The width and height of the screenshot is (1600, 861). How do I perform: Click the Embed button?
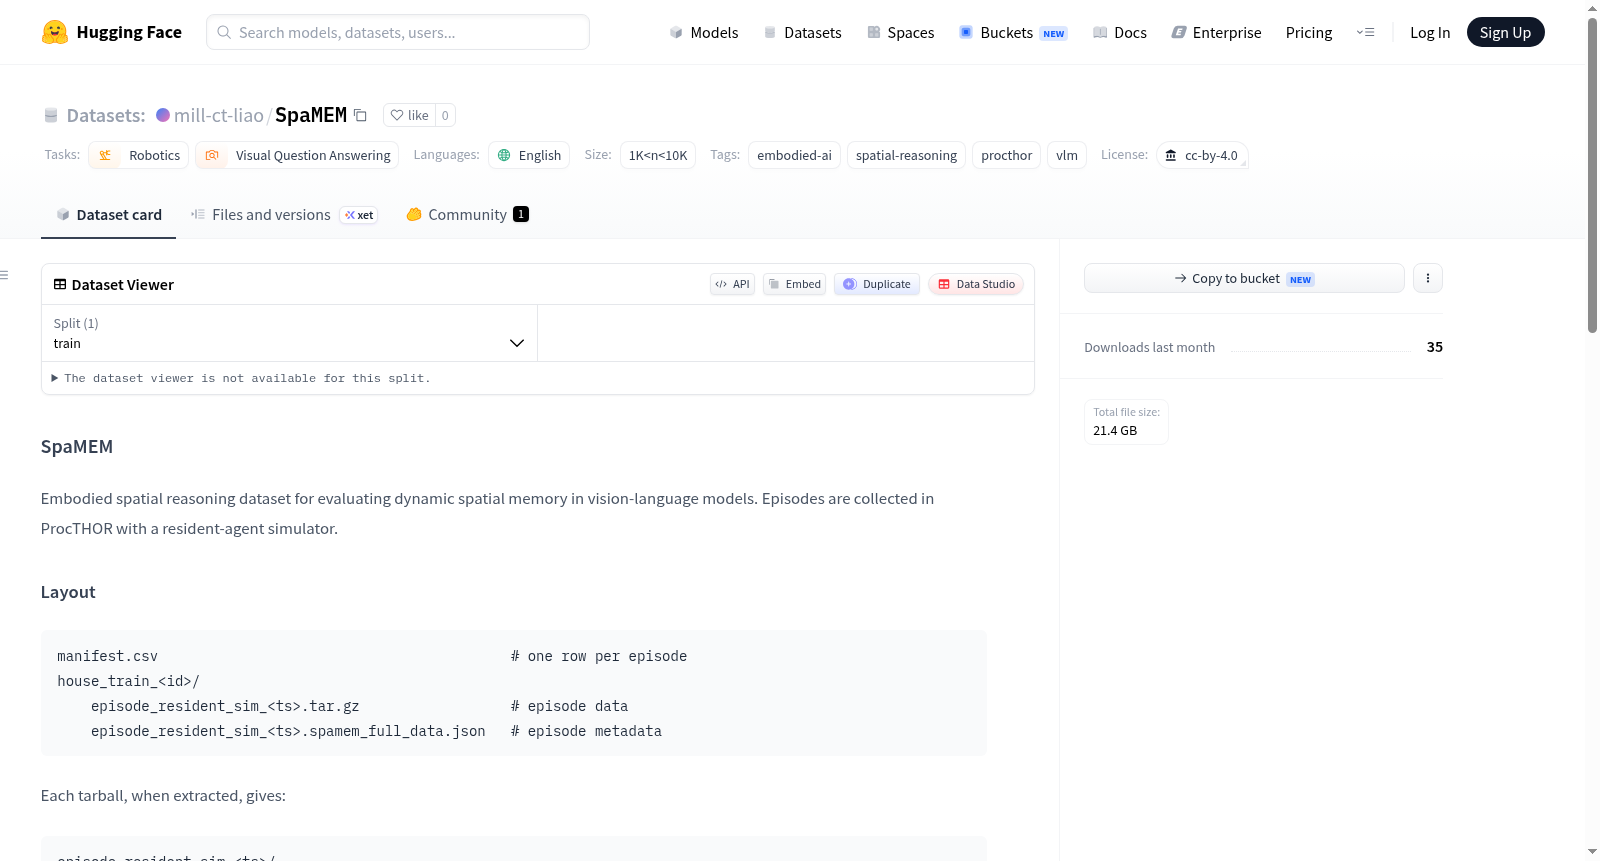(x=795, y=284)
